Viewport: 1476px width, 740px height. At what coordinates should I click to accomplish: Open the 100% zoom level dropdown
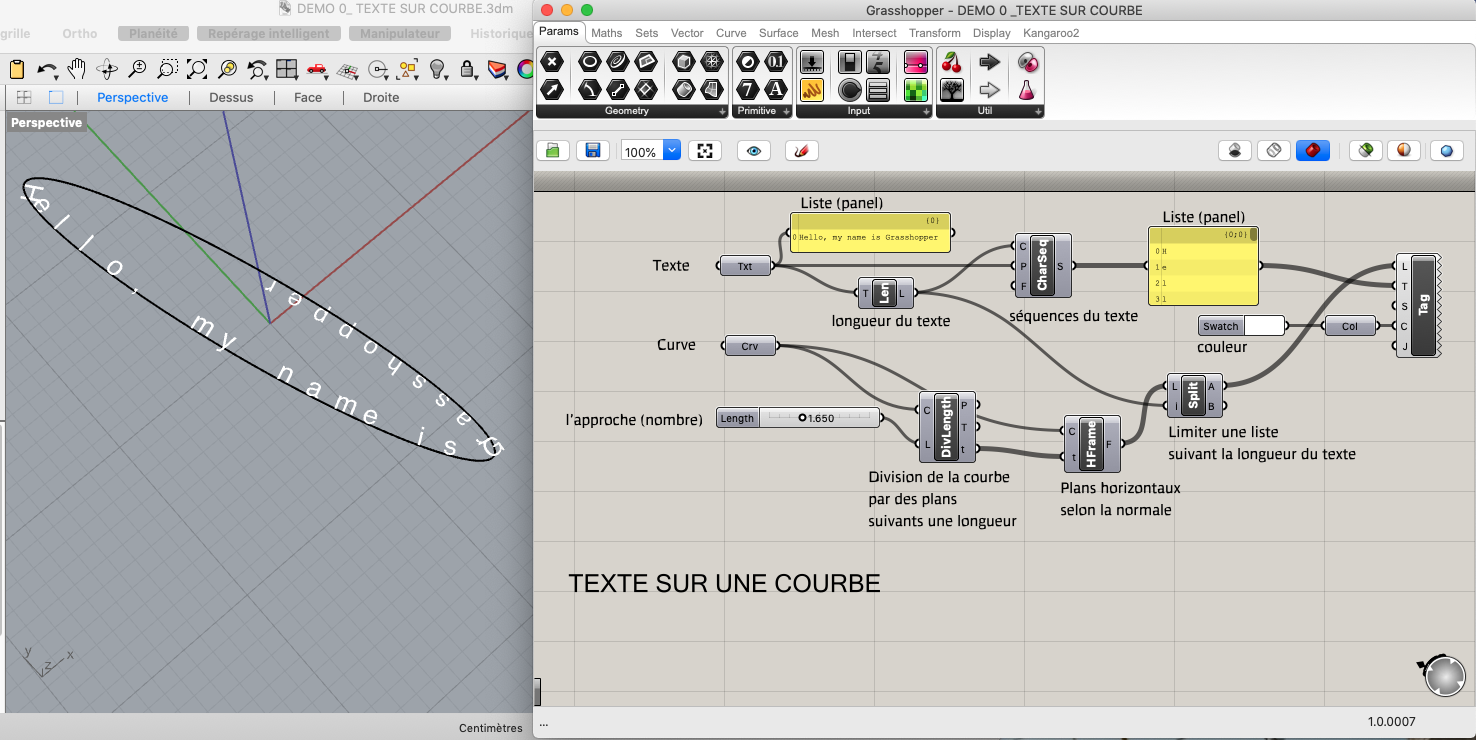pos(671,150)
